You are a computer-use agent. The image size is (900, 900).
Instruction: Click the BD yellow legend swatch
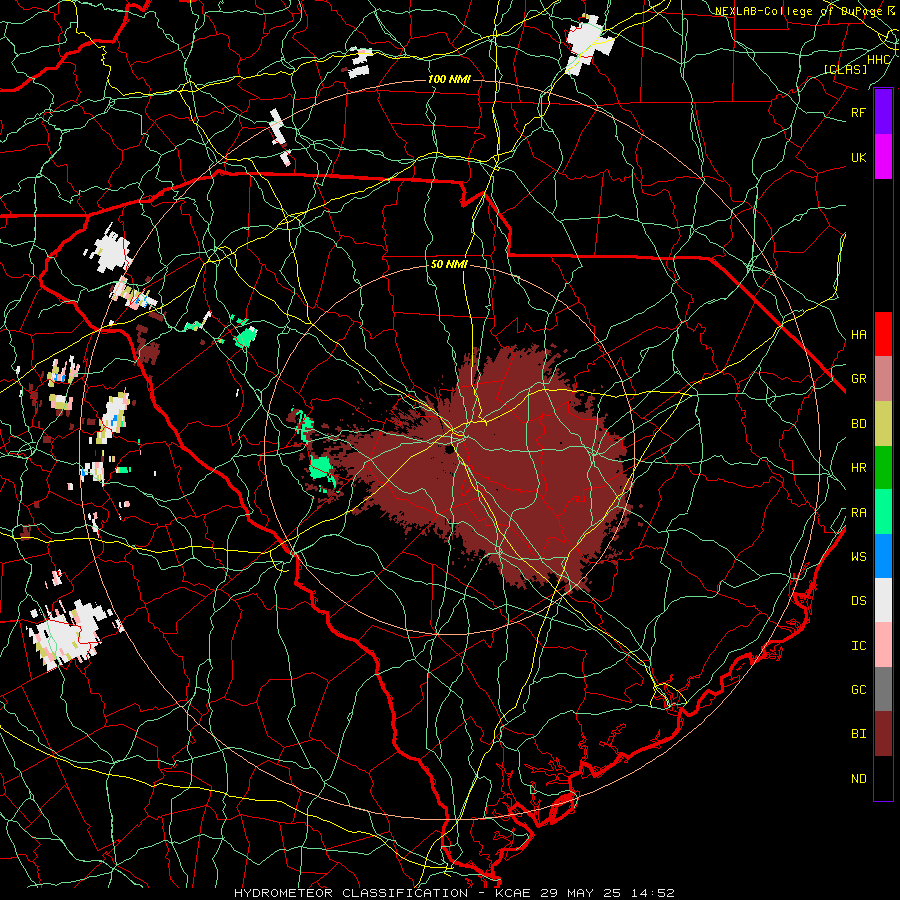tap(883, 424)
